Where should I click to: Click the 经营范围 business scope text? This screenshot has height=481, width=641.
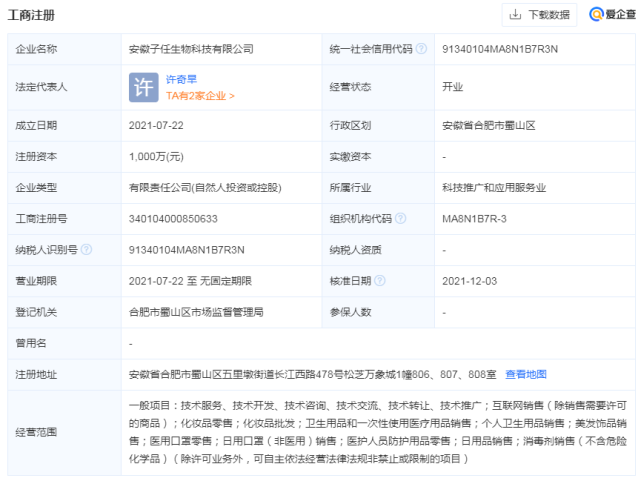click(382, 432)
